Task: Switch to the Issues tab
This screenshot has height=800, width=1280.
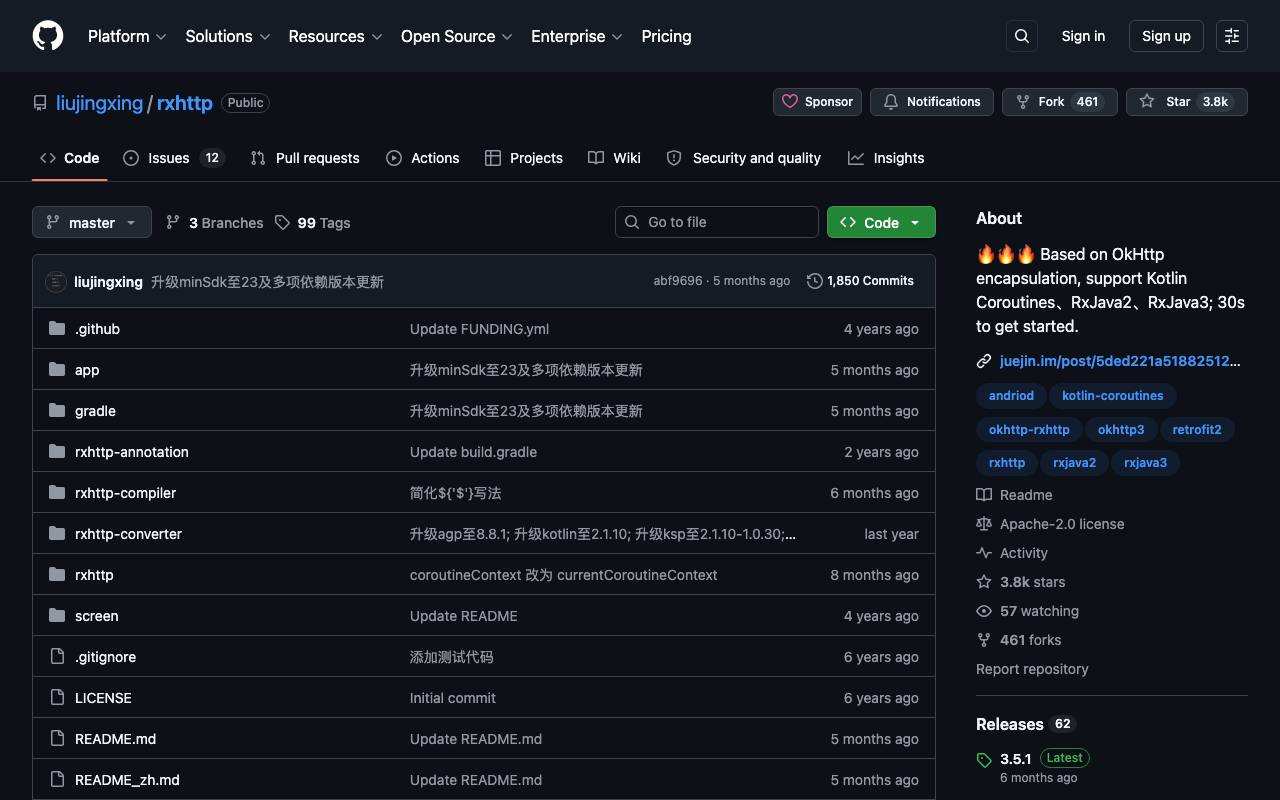Action: click(174, 158)
